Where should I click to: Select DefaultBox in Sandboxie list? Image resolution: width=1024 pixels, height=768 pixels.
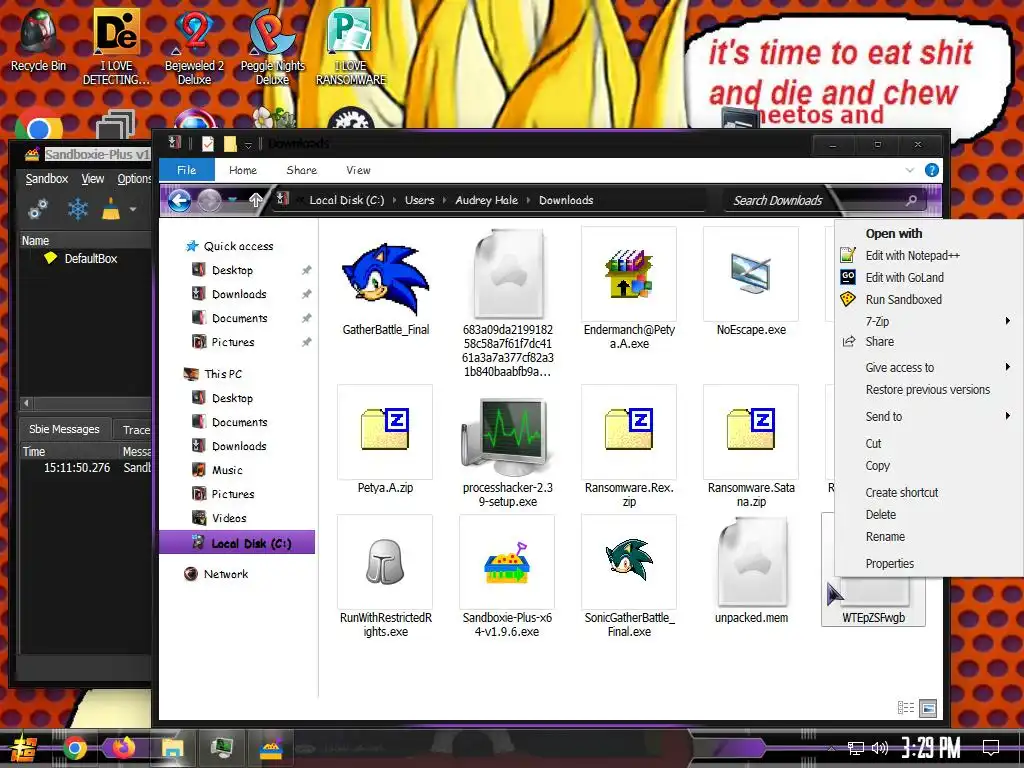click(90, 259)
